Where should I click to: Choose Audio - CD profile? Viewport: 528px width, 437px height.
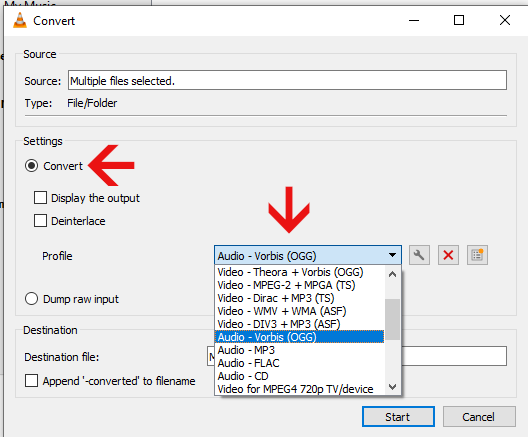299,376
